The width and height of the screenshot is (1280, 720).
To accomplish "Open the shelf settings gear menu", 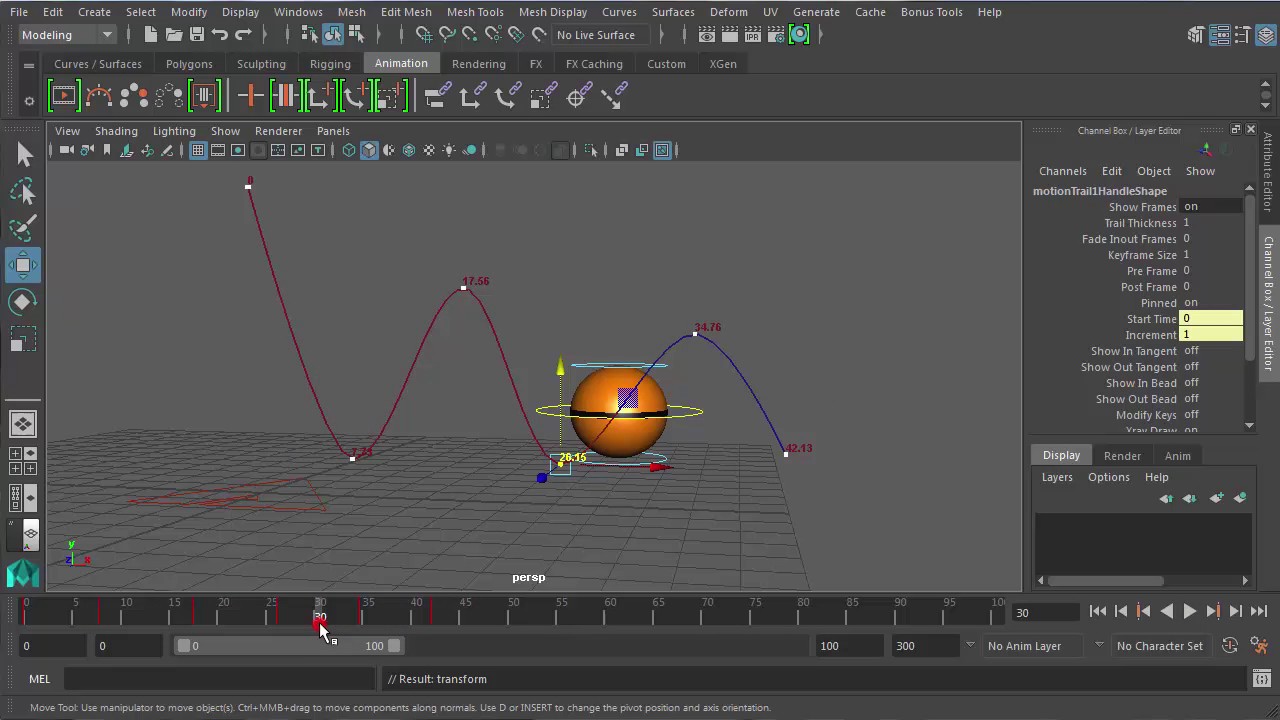I will coord(28,100).
